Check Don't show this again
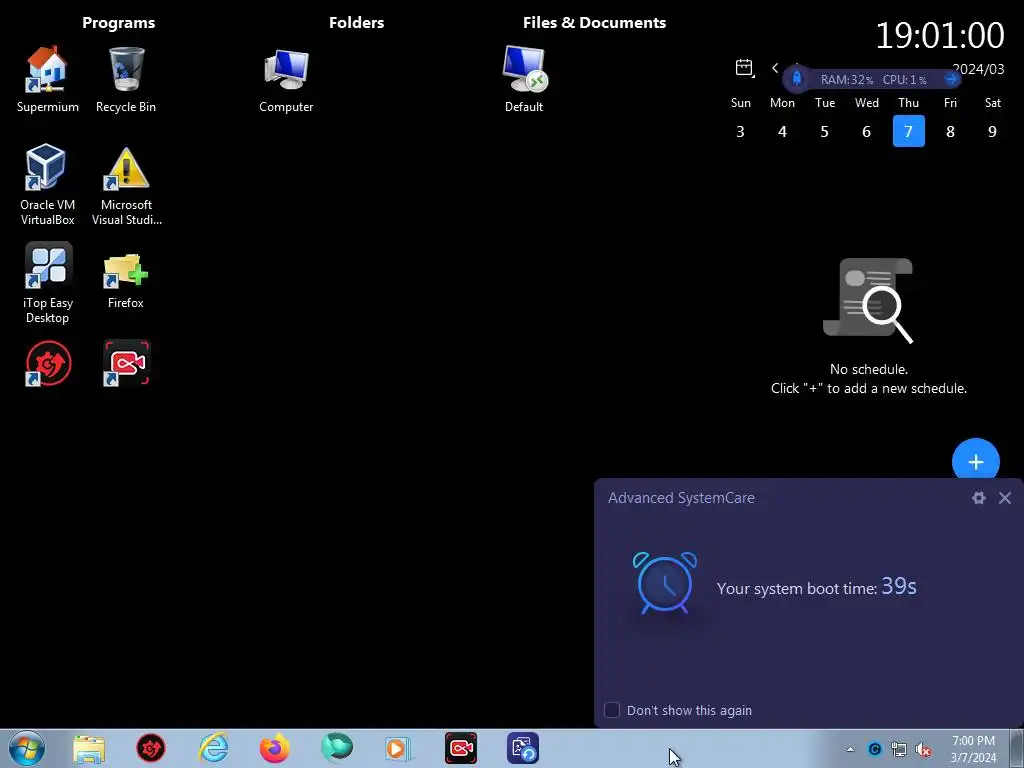Viewport: 1024px width, 768px height. [x=612, y=710]
